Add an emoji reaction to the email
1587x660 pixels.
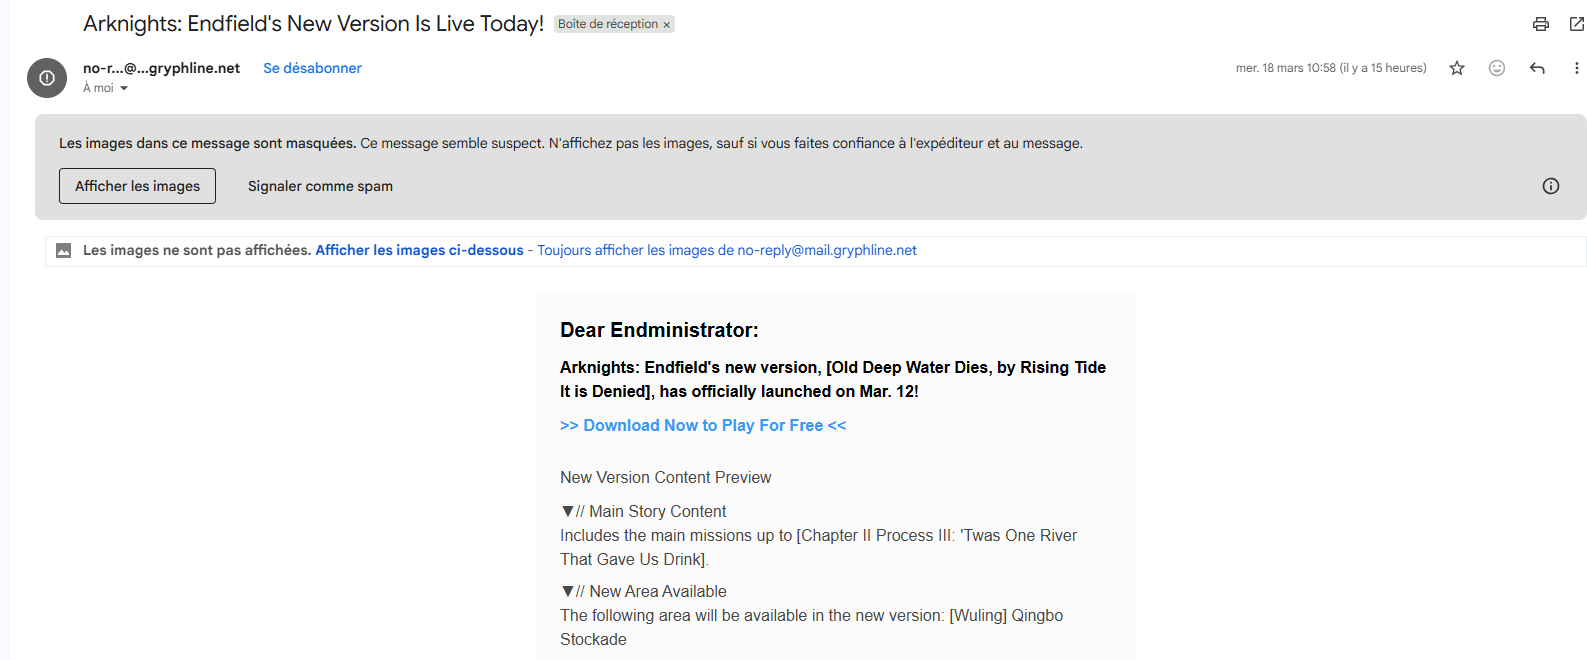click(1497, 68)
